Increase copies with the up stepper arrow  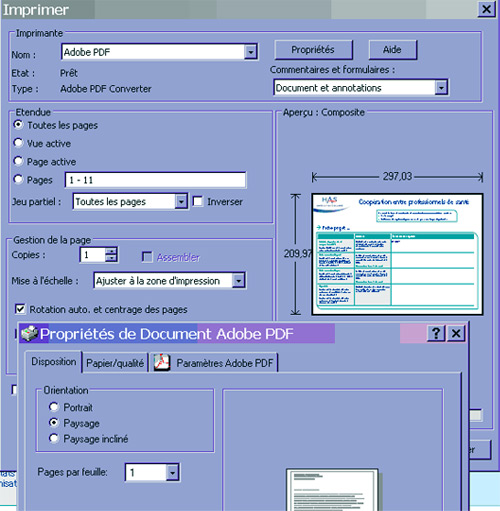[x=111, y=251]
